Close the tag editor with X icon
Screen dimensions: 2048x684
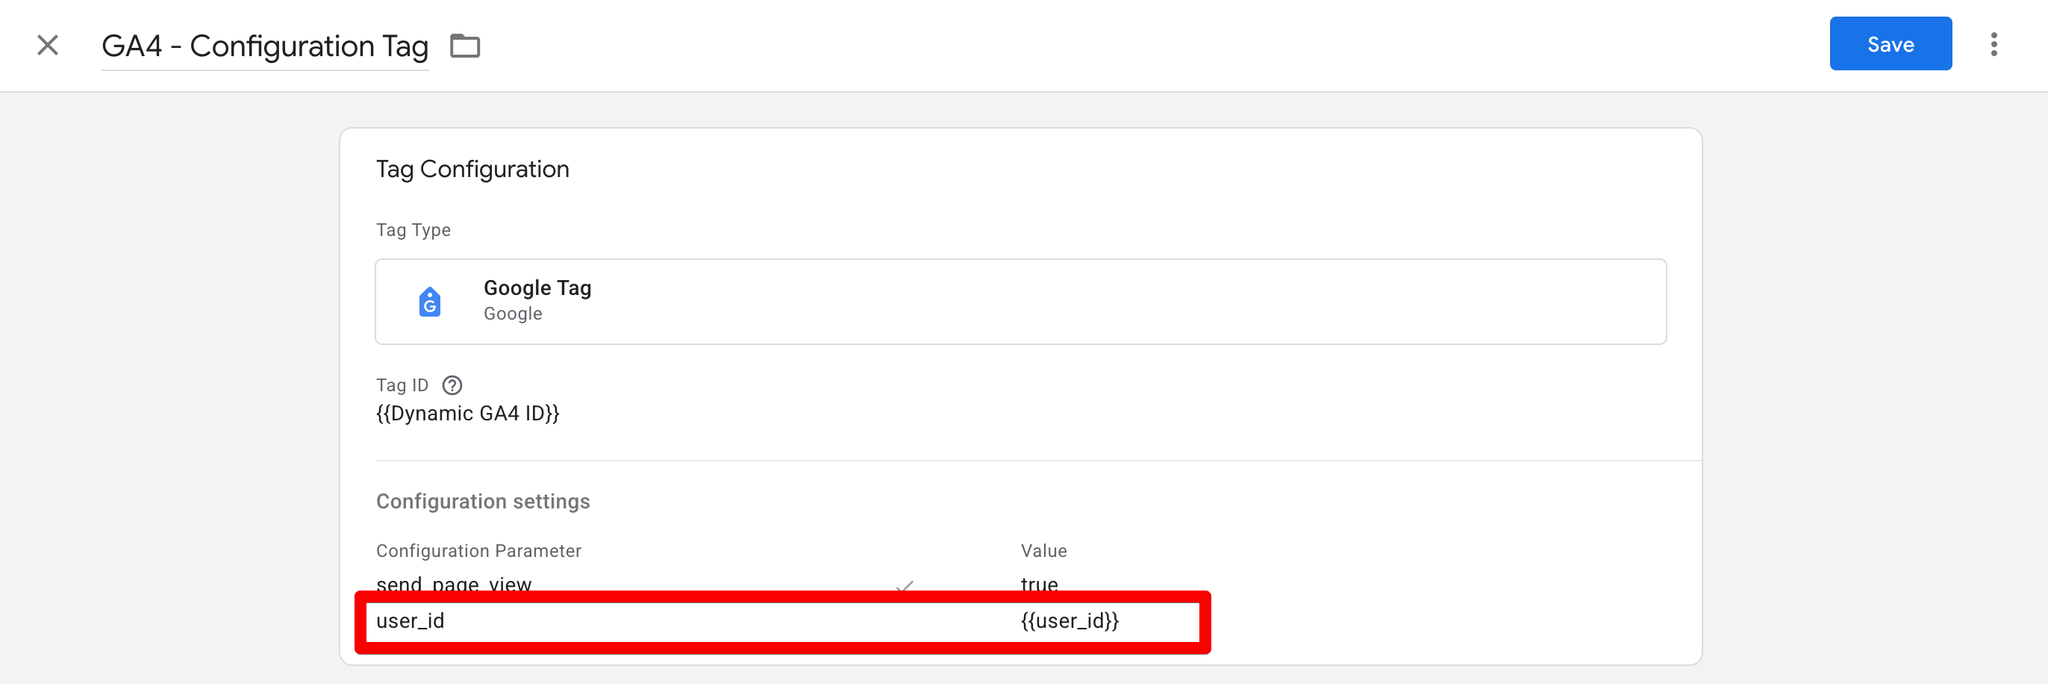(x=47, y=45)
